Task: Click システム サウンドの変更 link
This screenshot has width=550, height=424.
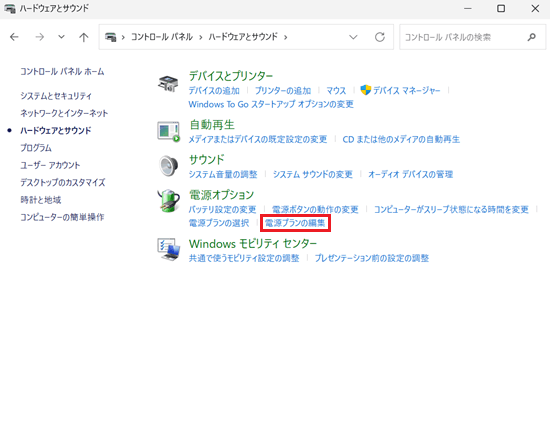Action: 313,174
